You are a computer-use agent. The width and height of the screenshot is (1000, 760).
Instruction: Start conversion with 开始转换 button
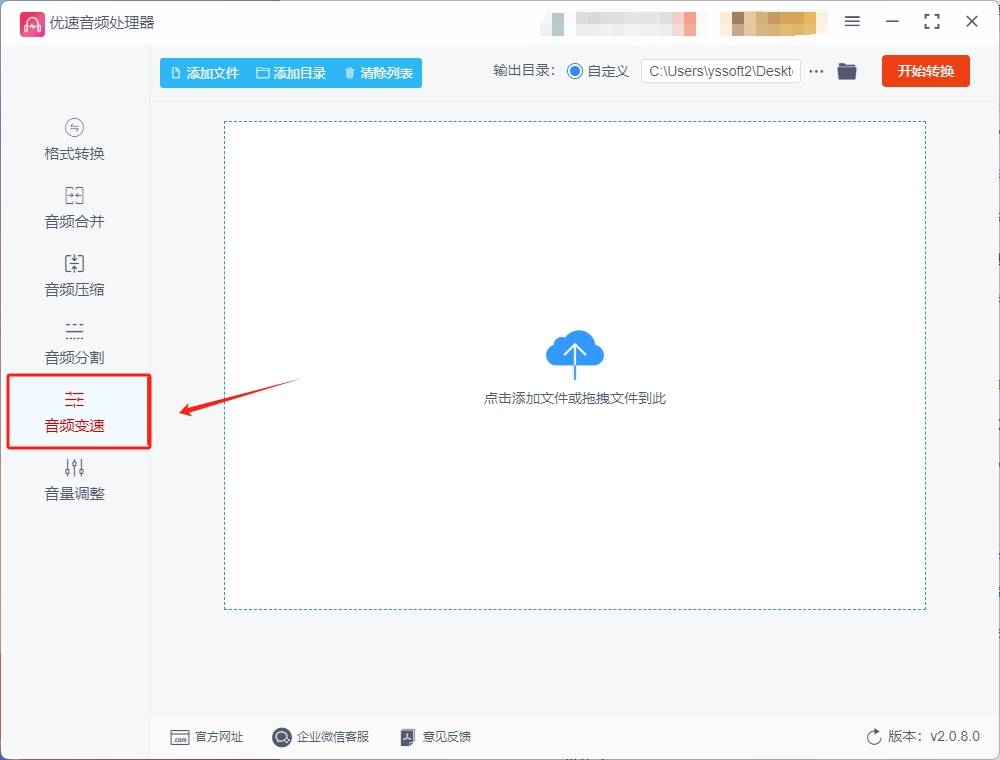pos(925,71)
